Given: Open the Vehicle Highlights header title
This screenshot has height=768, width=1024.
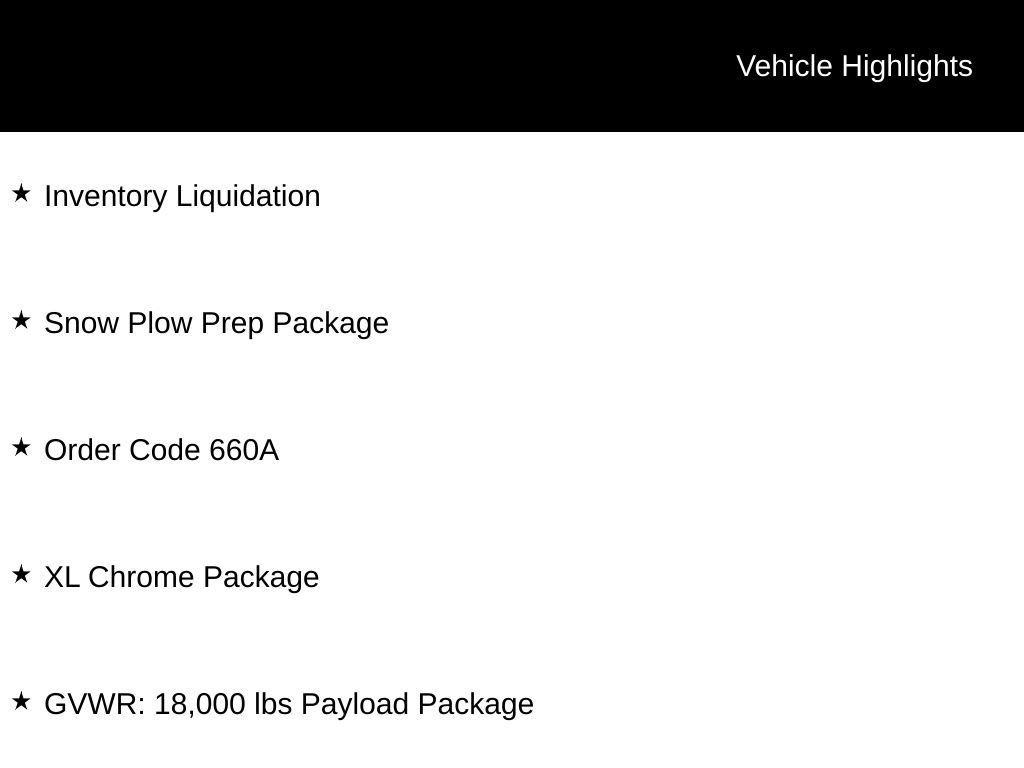Looking at the screenshot, I should click(854, 67).
